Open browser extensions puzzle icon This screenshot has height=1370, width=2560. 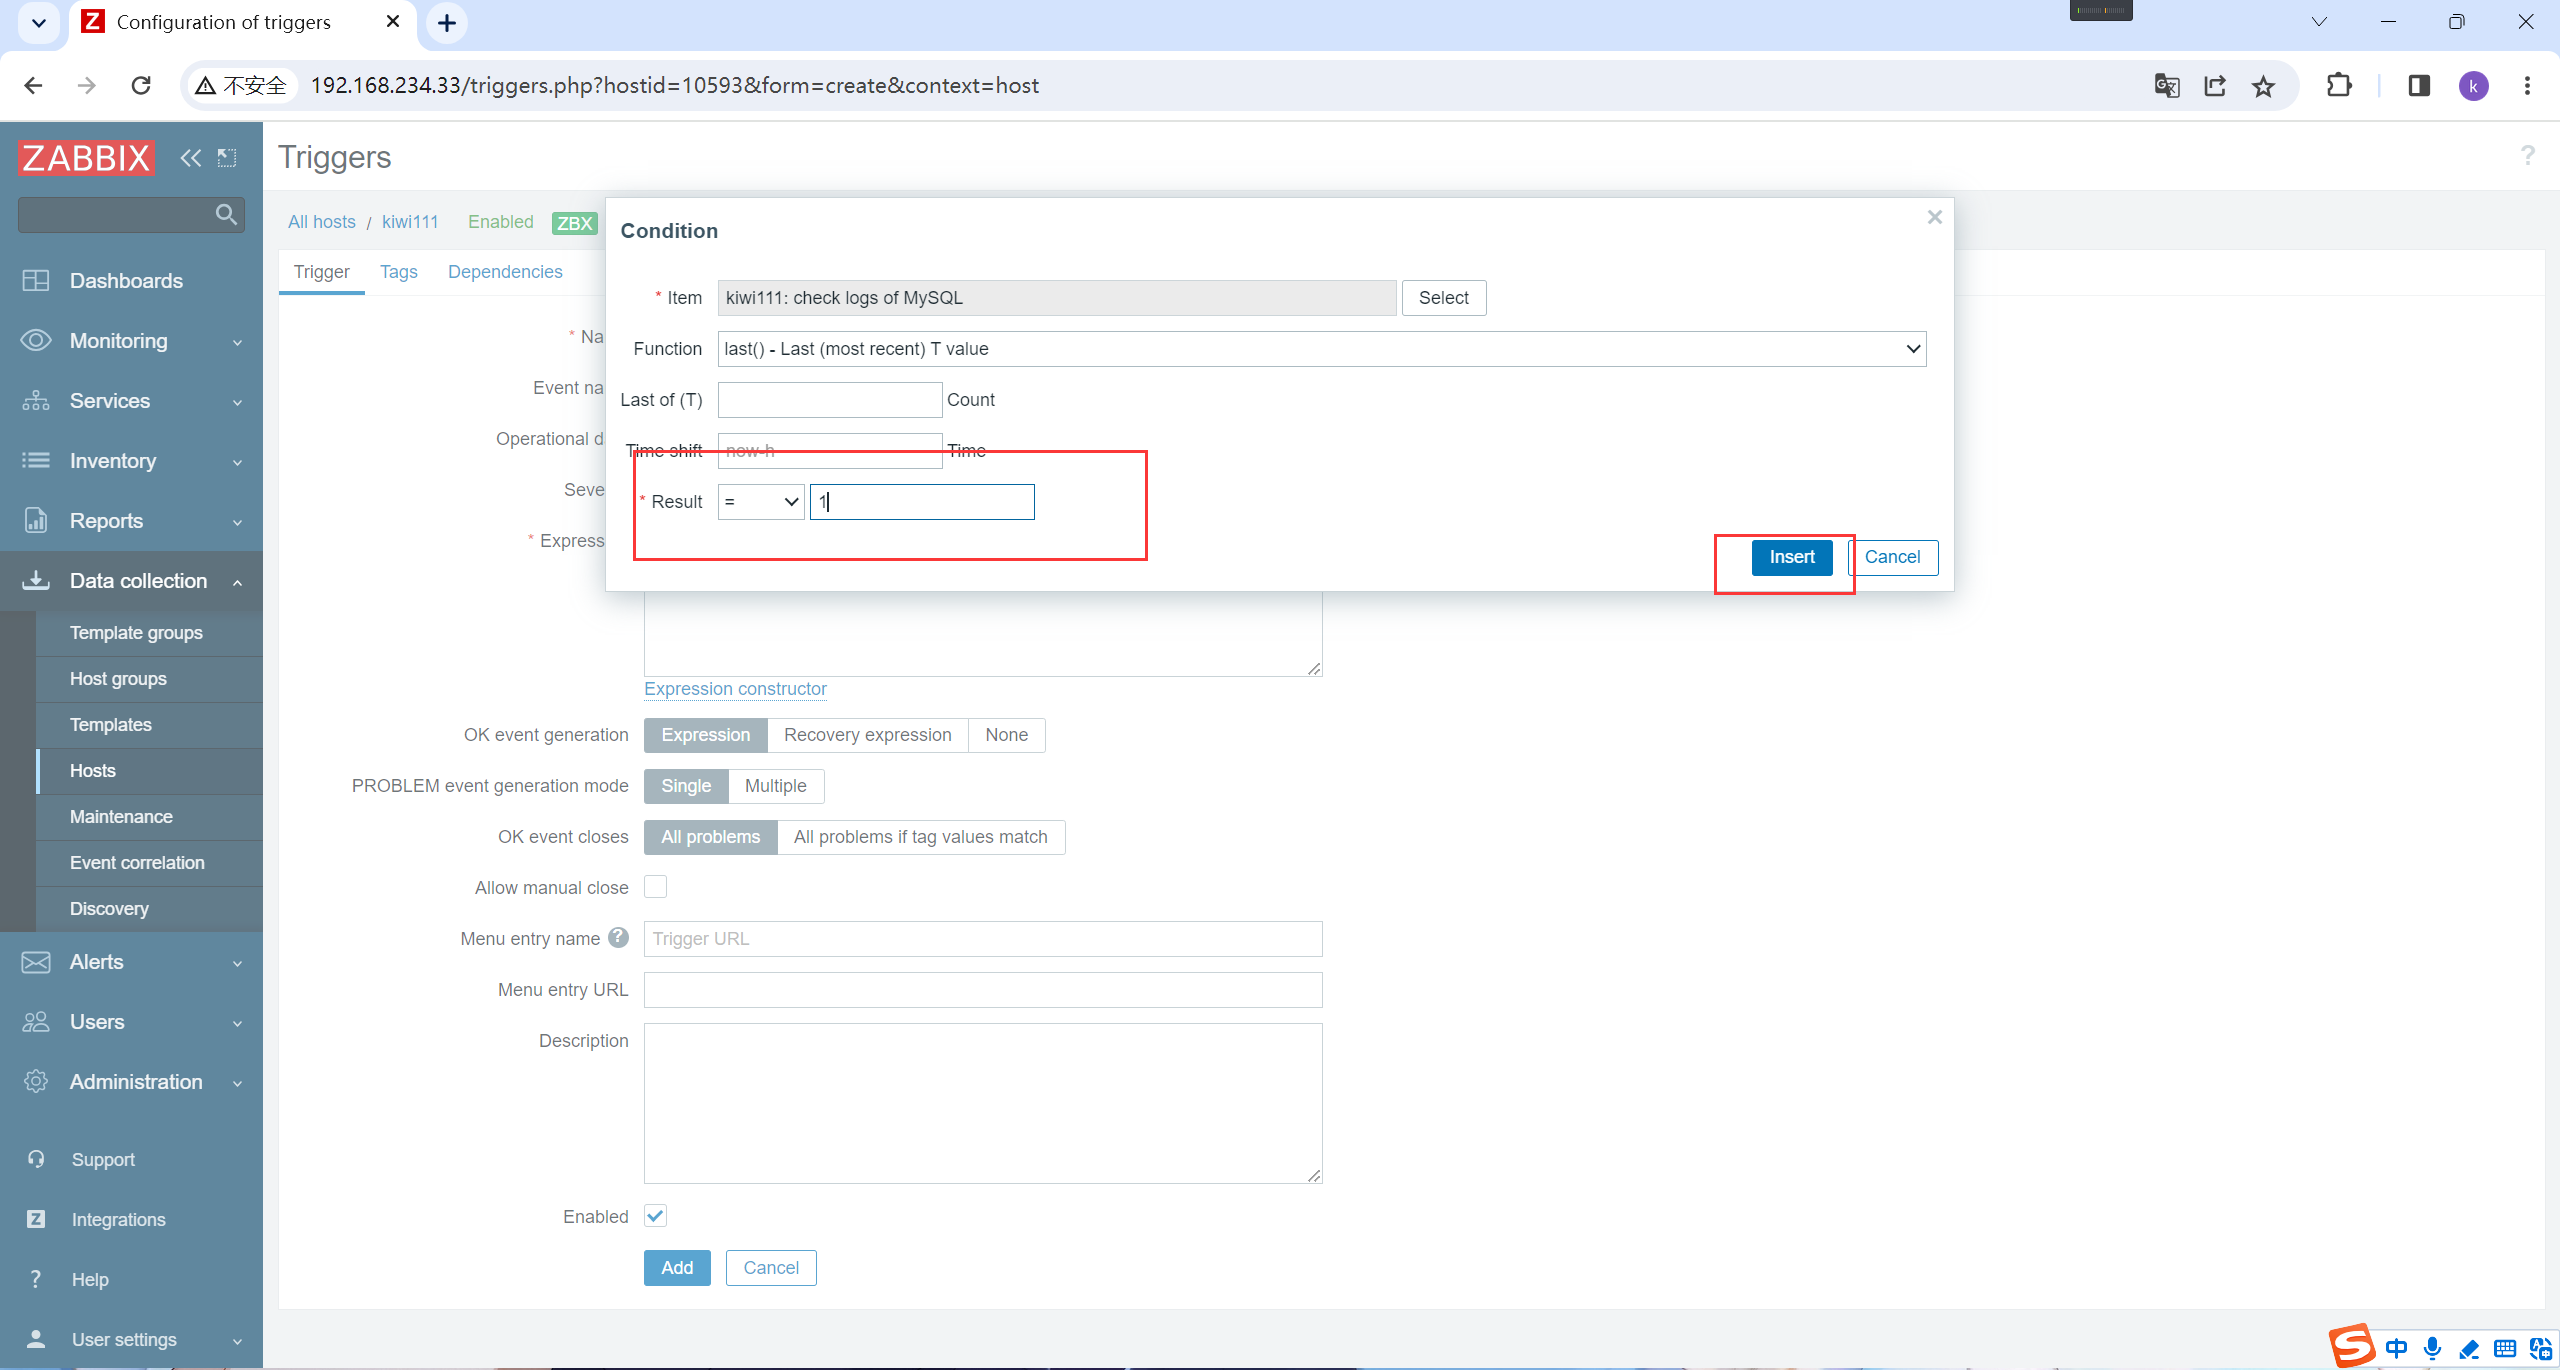(2339, 85)
